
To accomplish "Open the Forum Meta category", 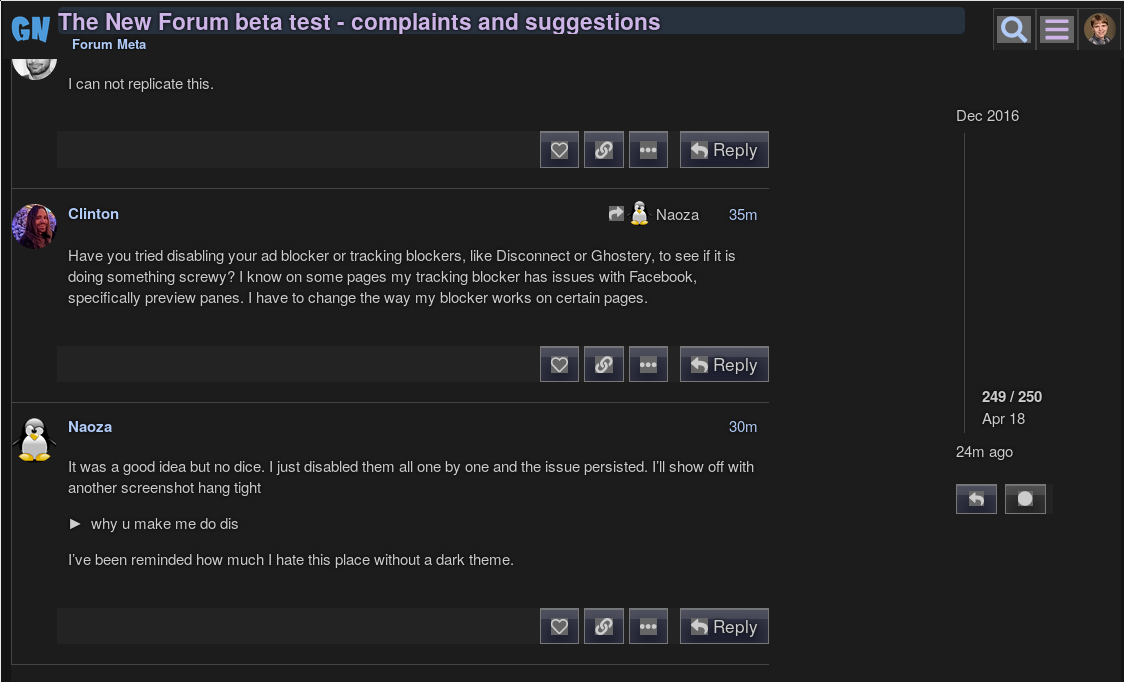I will pyautogui.click(x=109, y=45).
